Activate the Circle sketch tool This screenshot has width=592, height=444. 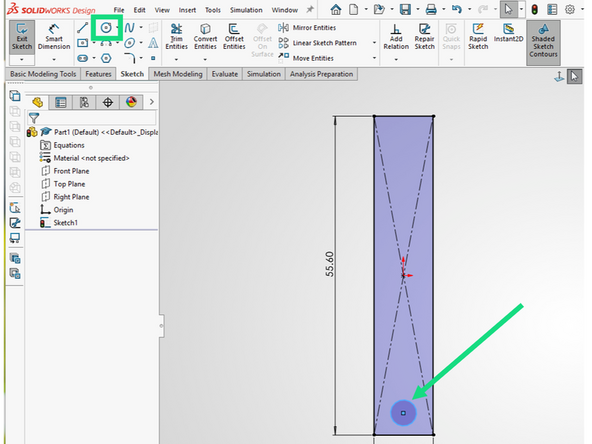pyautogui.click(x=106, y=28)
